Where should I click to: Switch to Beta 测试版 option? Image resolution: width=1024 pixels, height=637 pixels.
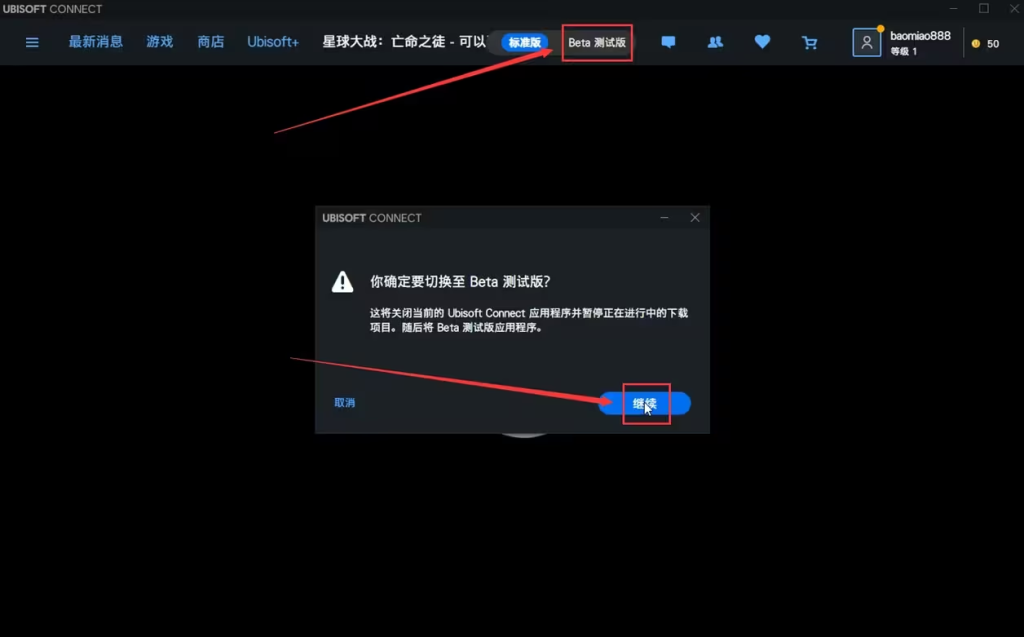coord(597,42)
